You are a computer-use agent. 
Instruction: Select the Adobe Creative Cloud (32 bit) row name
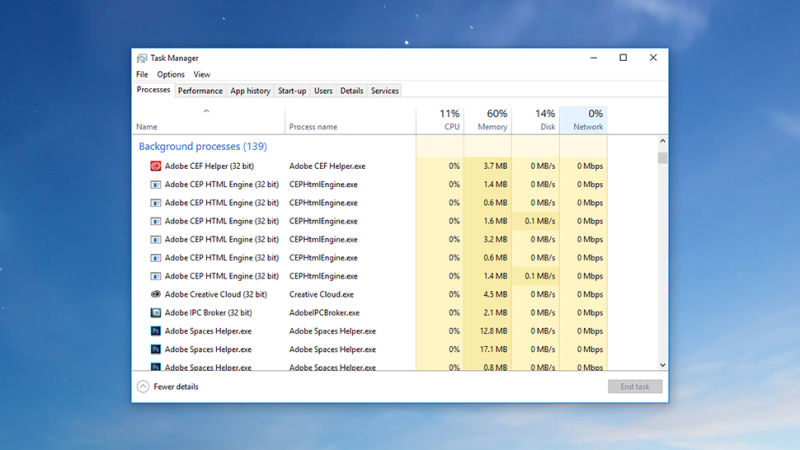pos(216,294)
